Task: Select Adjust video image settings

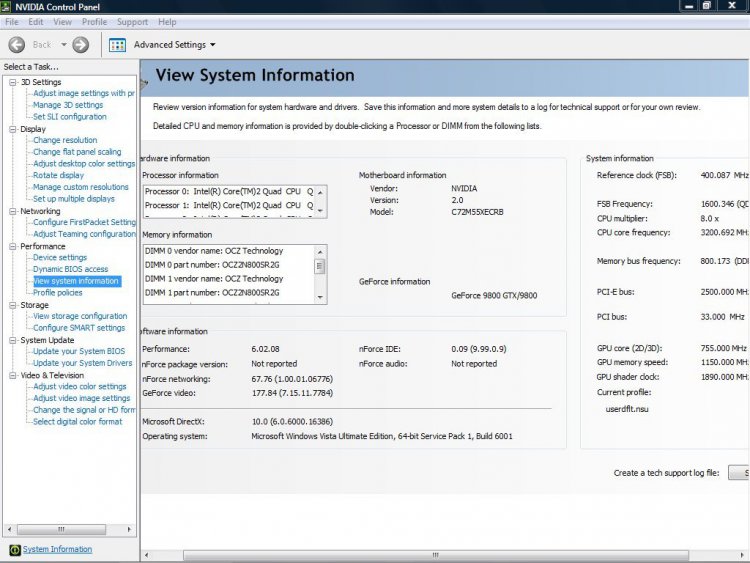Action: [81, 398]
